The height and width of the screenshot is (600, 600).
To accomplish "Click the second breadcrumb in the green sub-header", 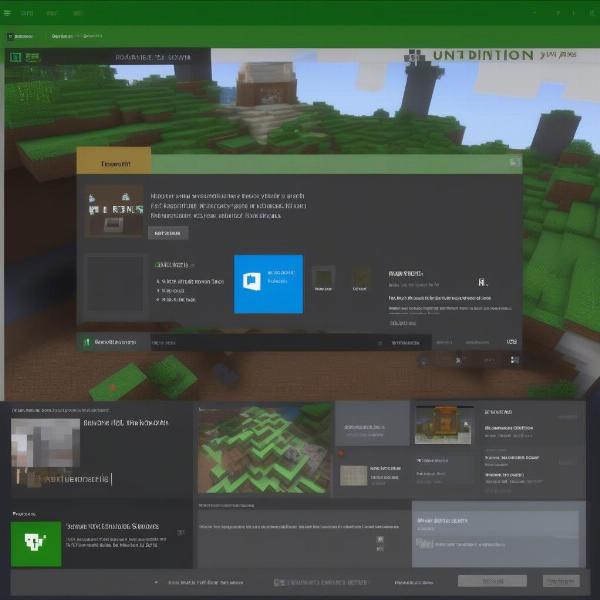I will [x=62, y=36].
